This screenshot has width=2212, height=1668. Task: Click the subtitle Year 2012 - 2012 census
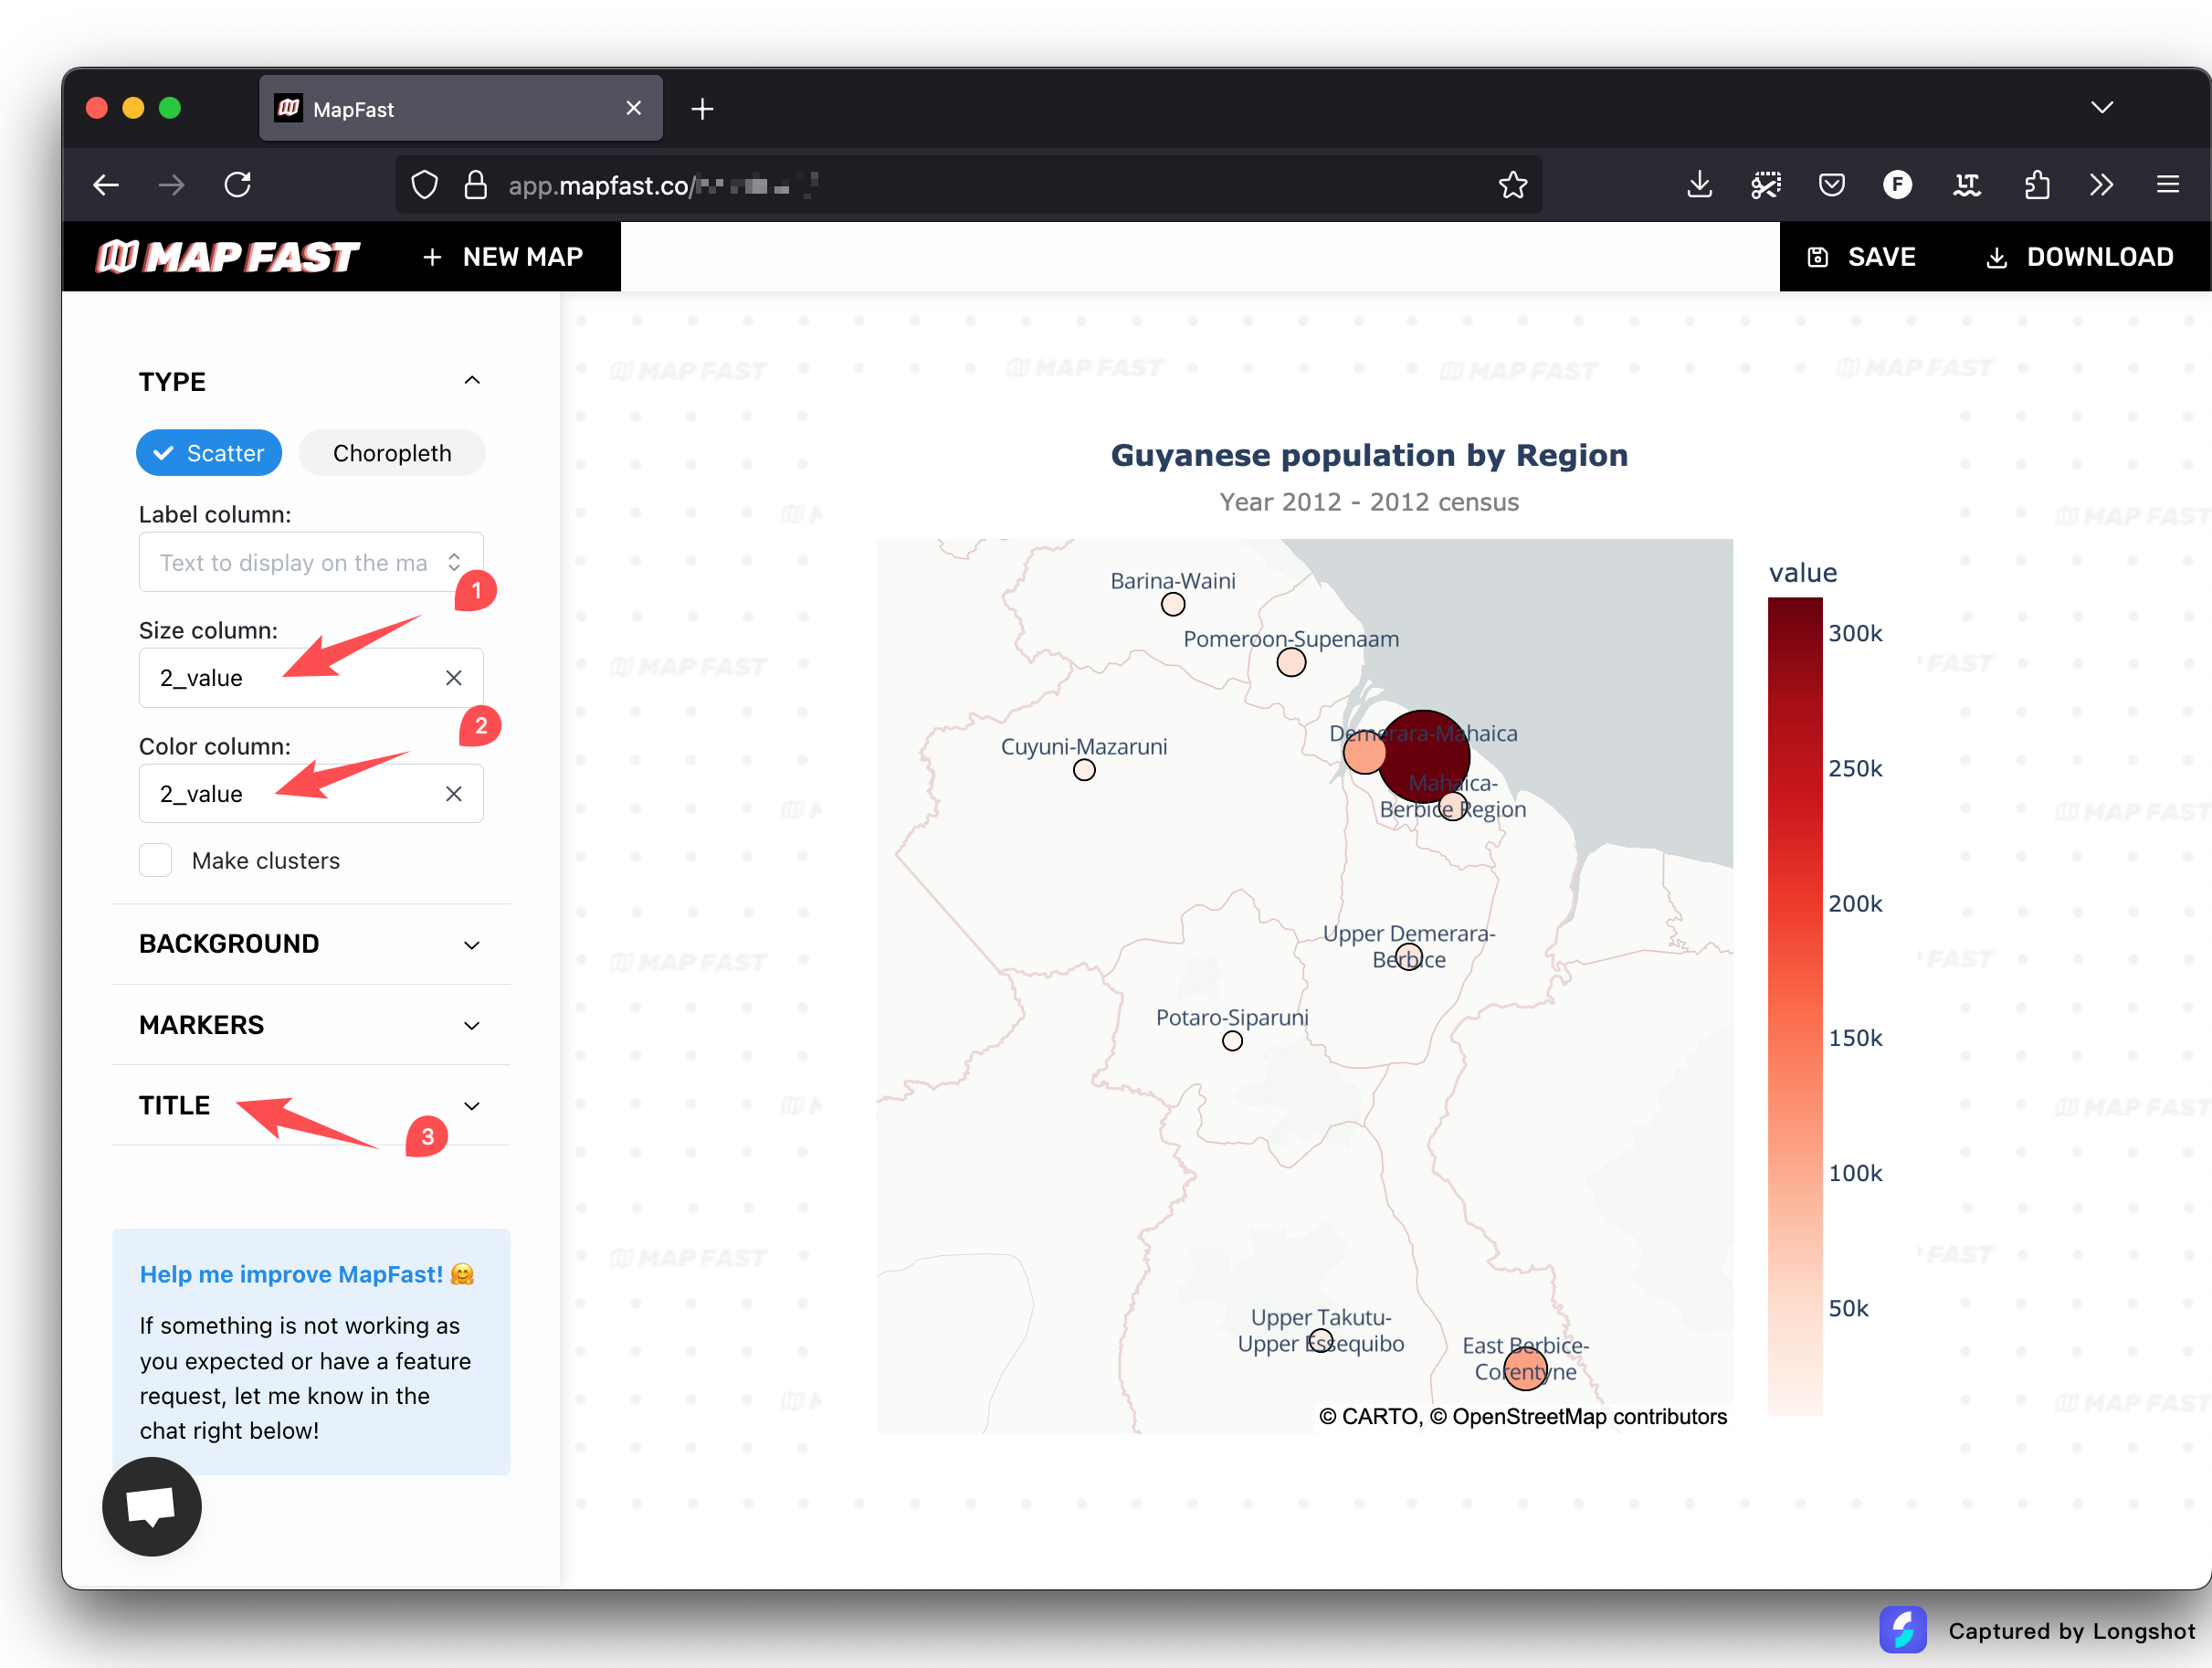1369,502
